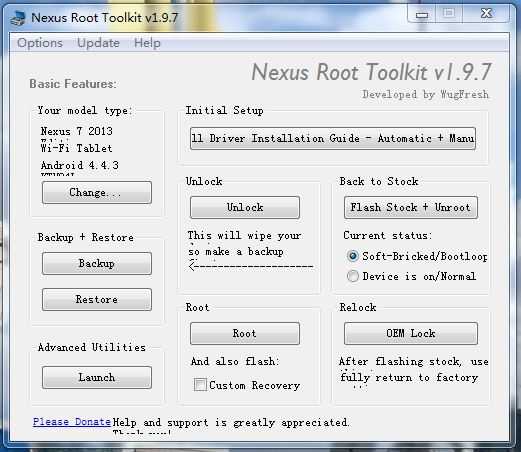Launch Advanced Utilities
This screenshot has height=452, width=521.
pos(97,377)
